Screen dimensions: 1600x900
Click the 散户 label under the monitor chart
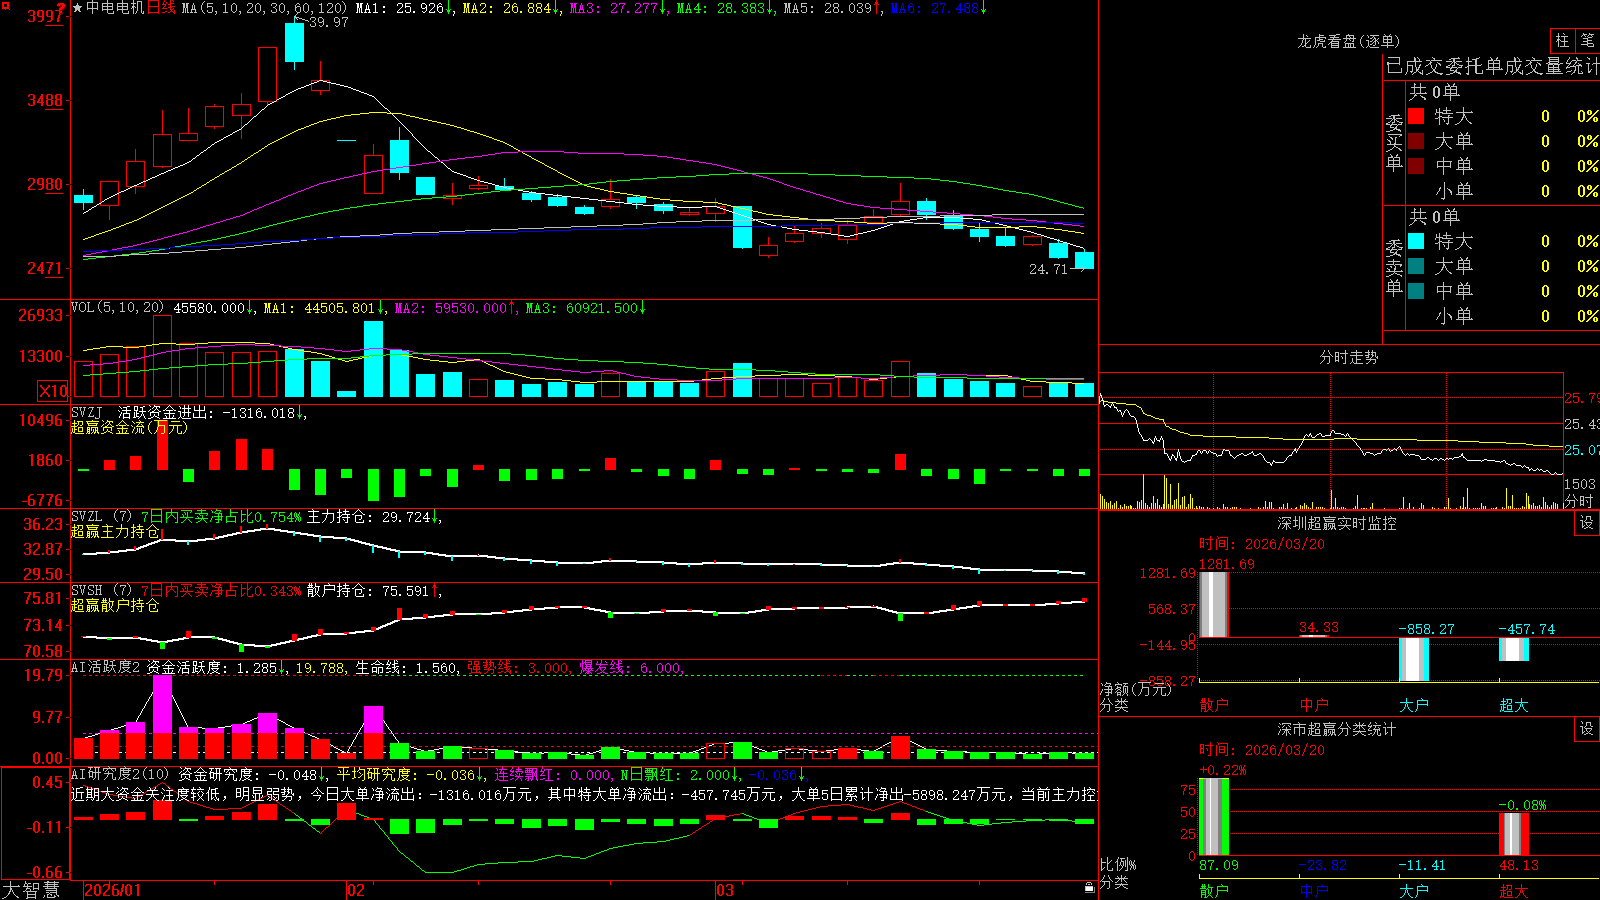click(x=1214, y=705)
